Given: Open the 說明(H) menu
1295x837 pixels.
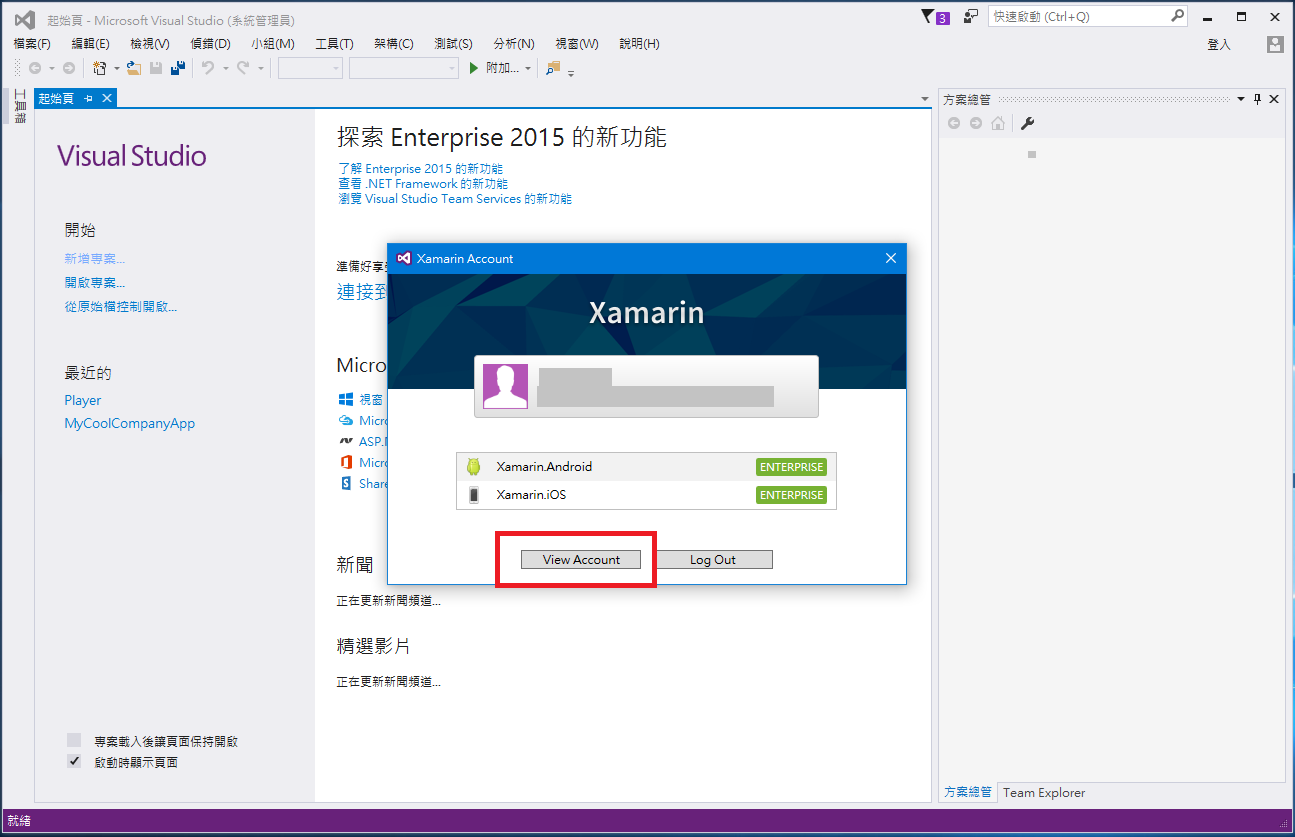Looking at the screenshot, I should 639,44.
